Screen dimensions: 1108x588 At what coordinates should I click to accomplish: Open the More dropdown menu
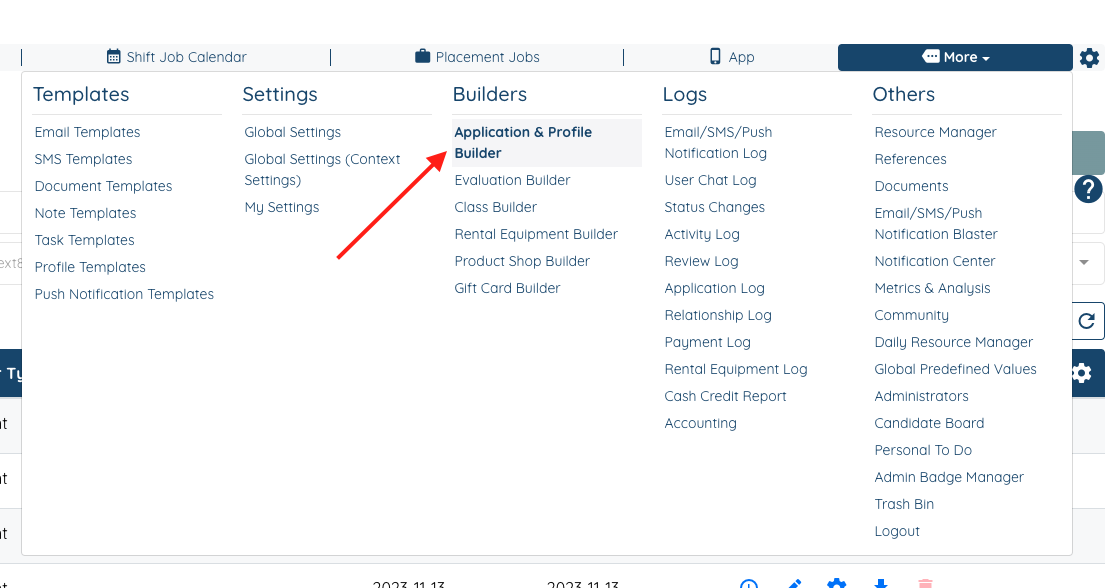tap(954, 57)
